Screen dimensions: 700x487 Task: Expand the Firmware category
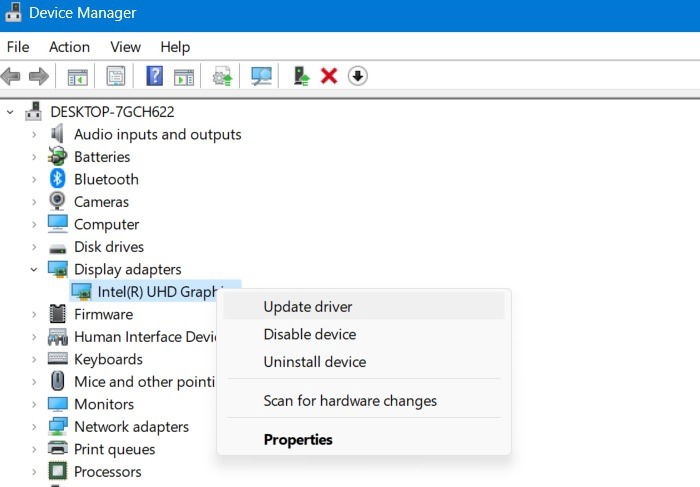[x=34, y=314]
